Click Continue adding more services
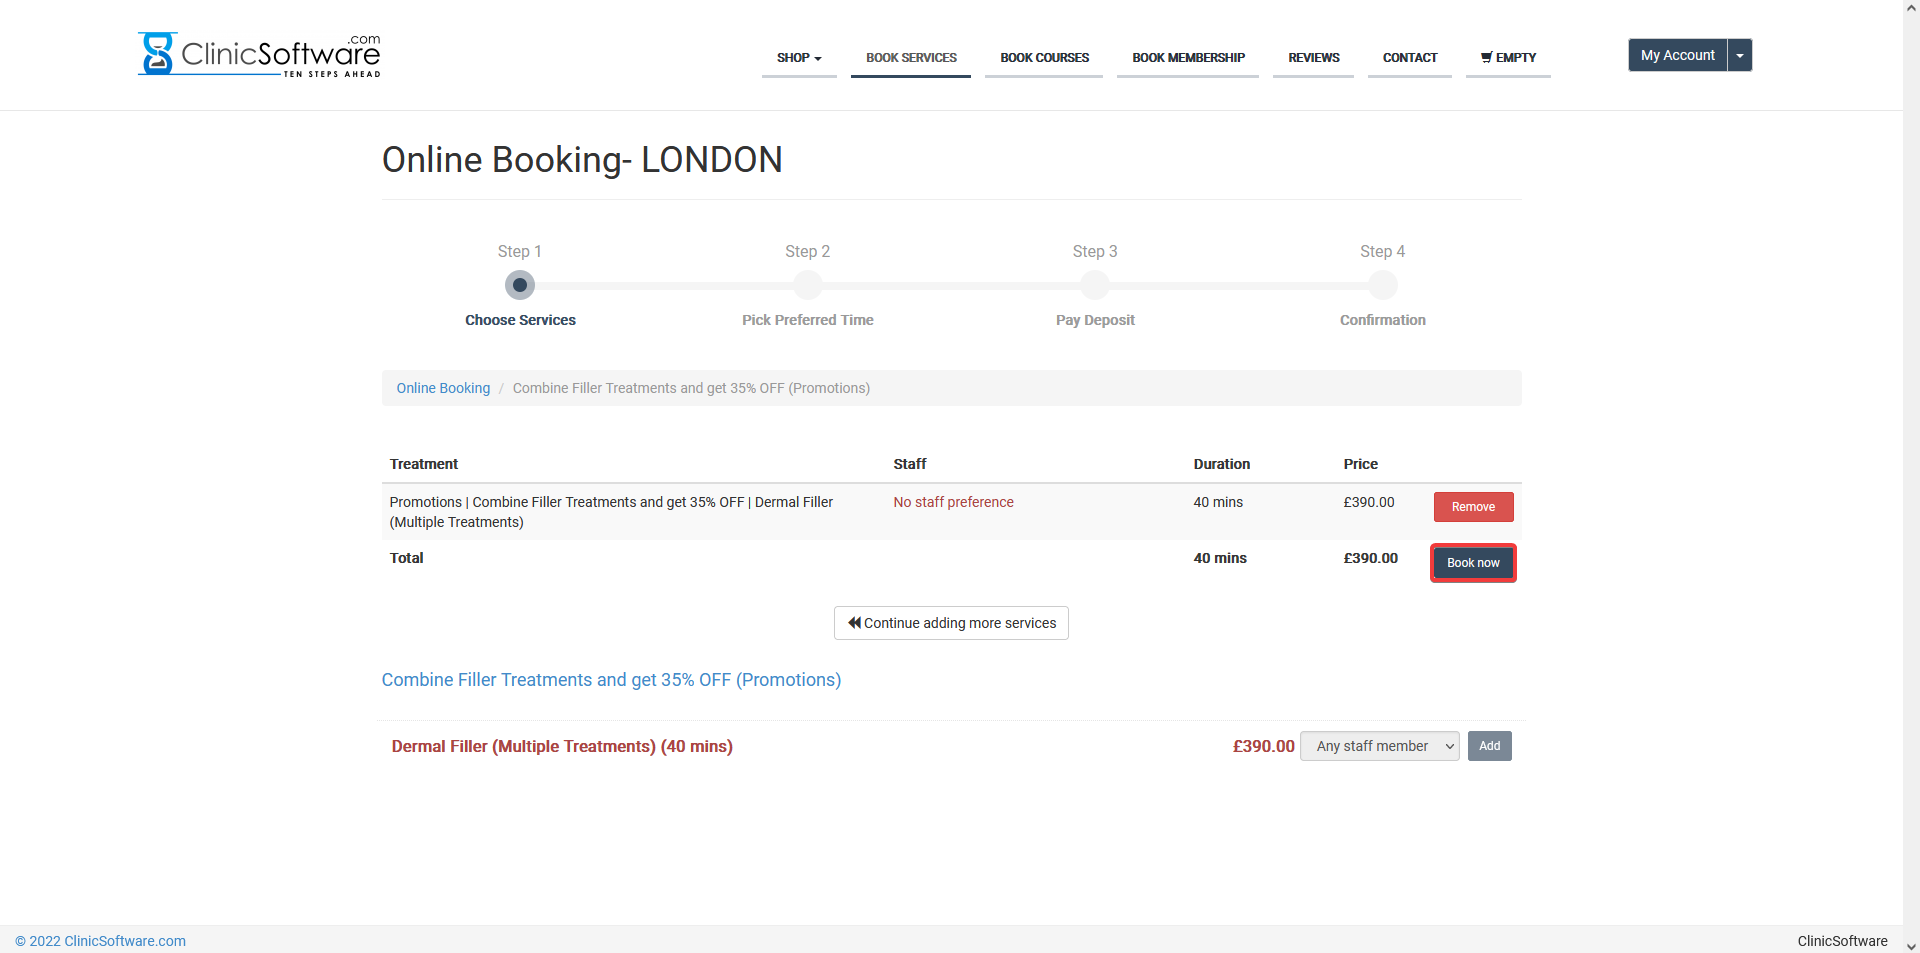 951,623
